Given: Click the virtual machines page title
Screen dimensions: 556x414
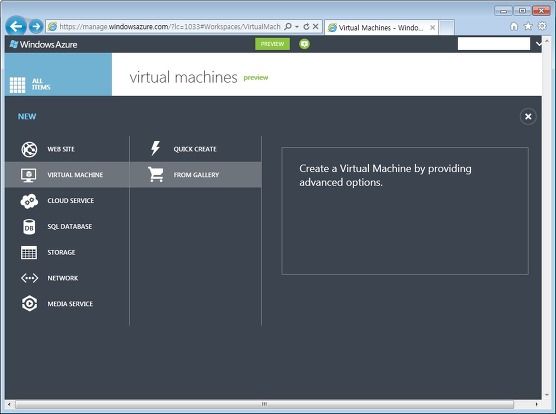Looking at the screenshot, I should point(183,77).
